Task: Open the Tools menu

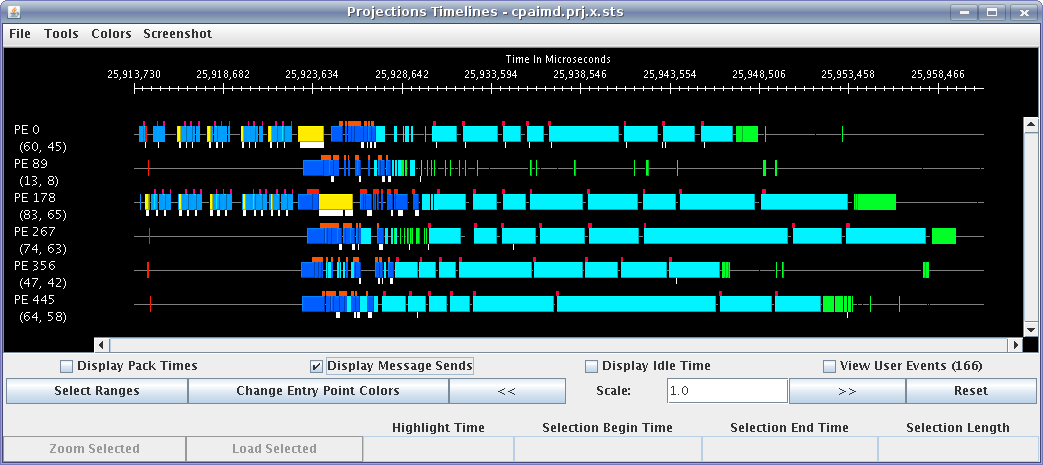Action: pyautogui.click(x=61, y=33)
